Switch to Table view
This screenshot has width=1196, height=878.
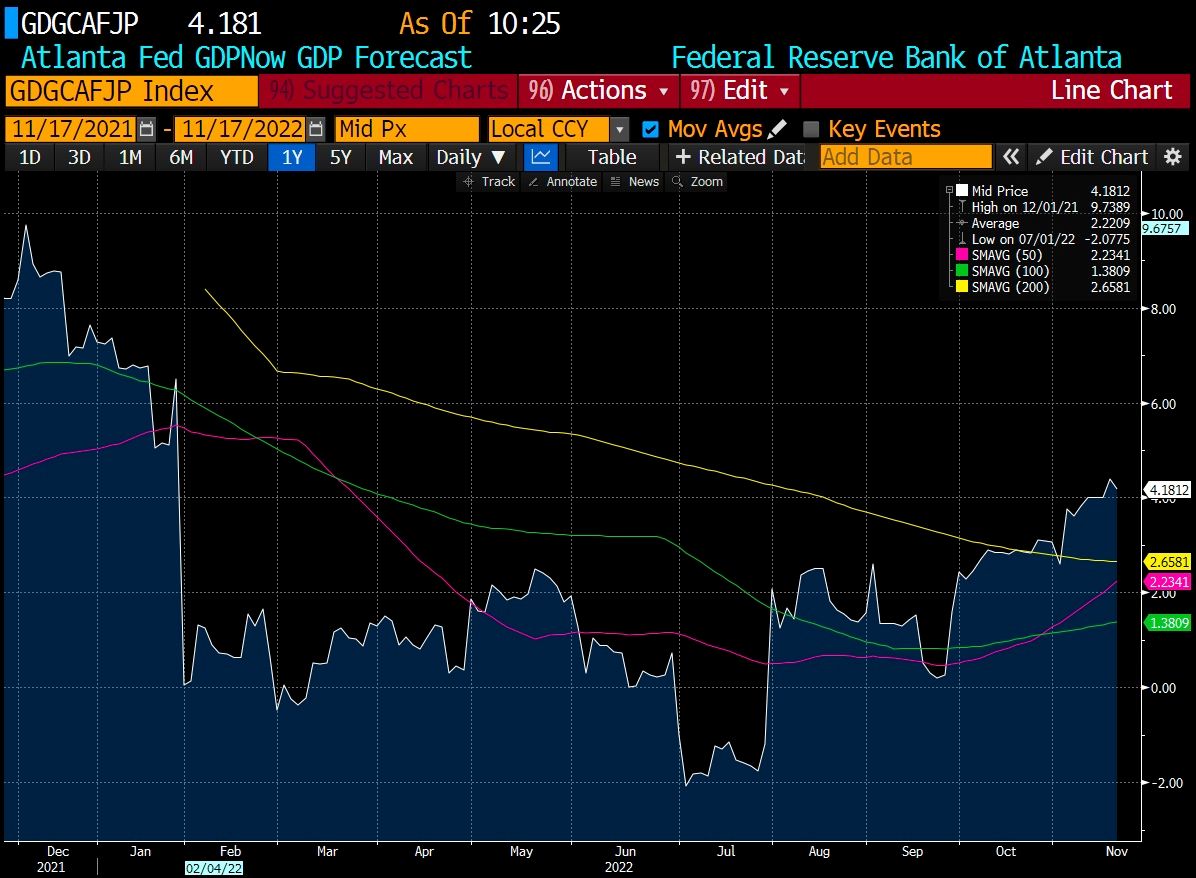click(x=612, y=157)
